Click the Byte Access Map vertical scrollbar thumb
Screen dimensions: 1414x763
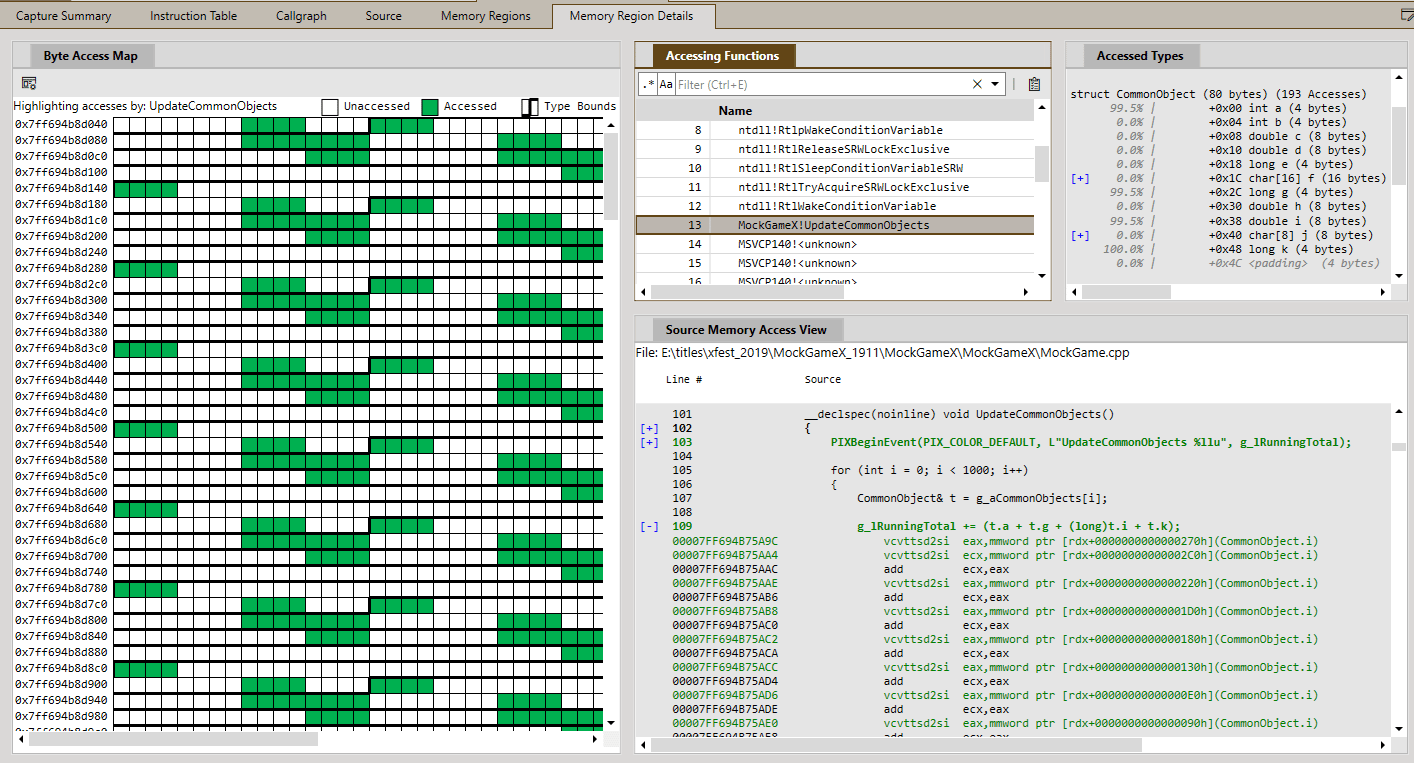tap(611, 176)
